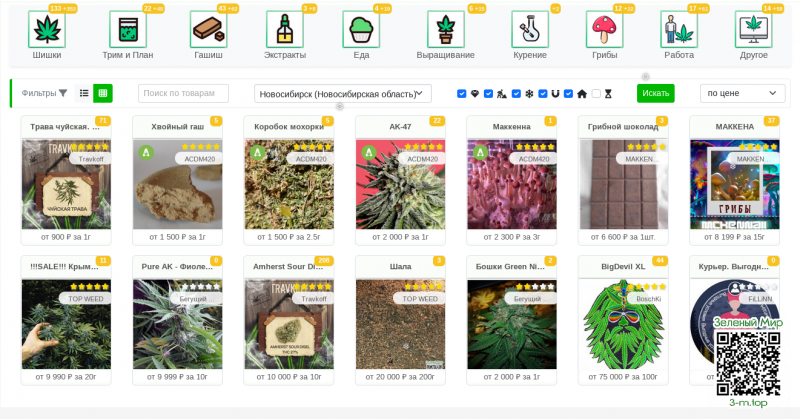Expand the 'по цене' sort dropdown
The width and height of the screenshot is (800, 419).
coord(742,93)
